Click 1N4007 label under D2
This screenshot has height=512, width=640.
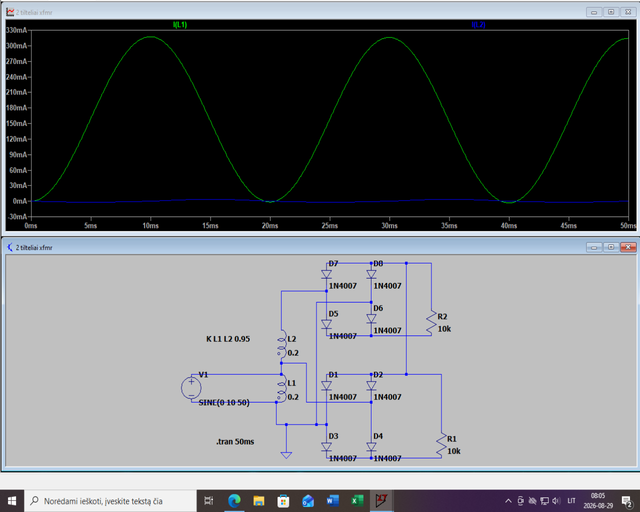387,397
